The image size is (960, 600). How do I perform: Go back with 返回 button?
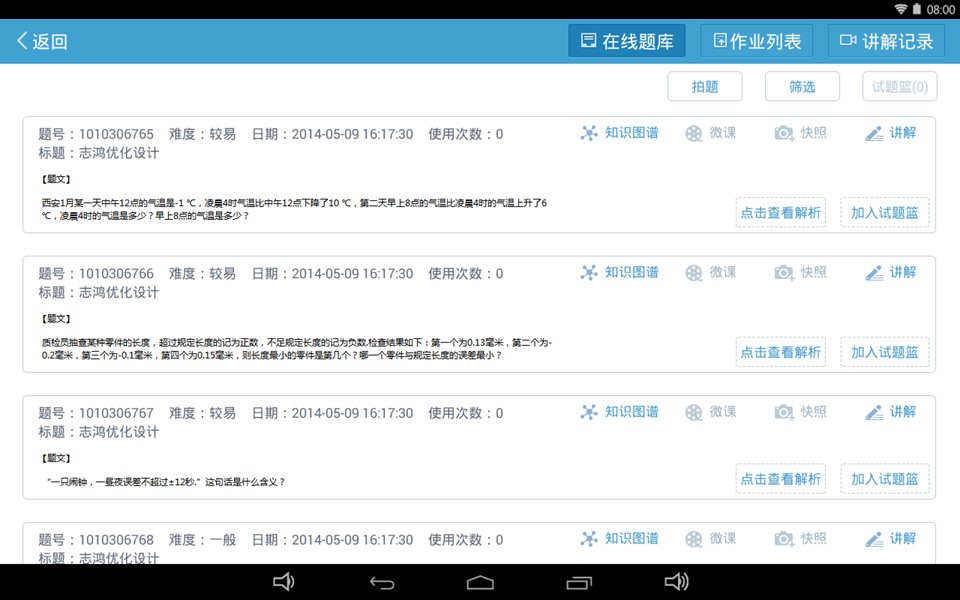[x=42, y=41]
